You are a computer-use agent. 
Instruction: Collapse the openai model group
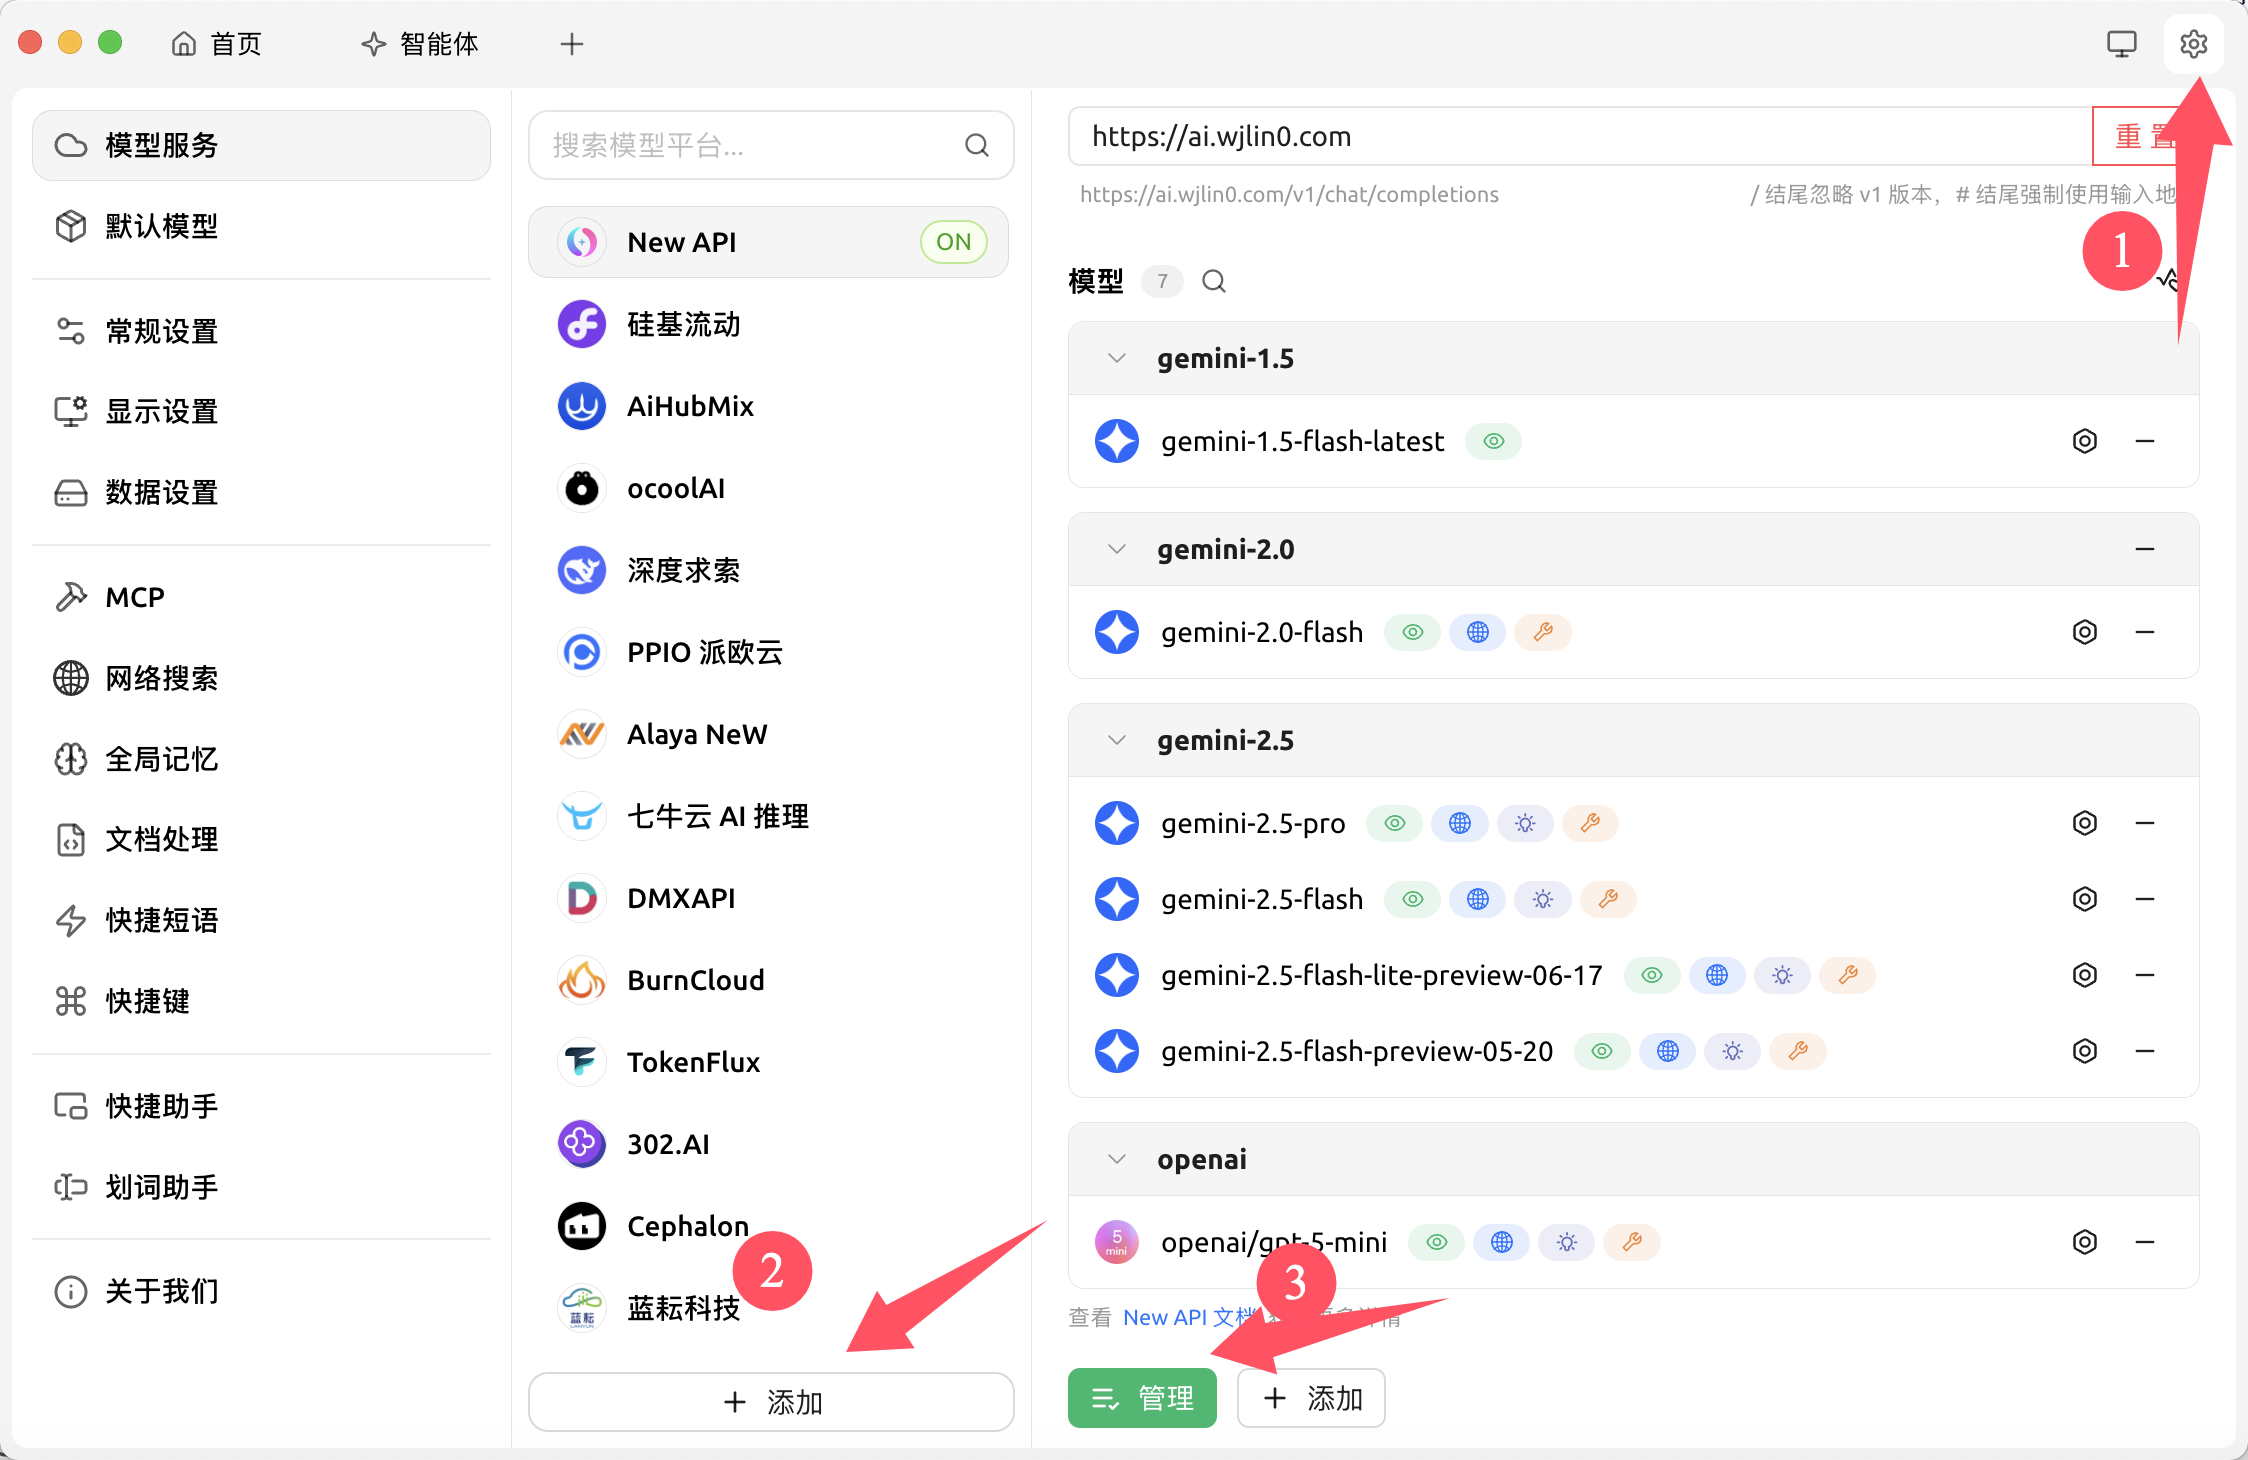(x=1117, y=1159)
